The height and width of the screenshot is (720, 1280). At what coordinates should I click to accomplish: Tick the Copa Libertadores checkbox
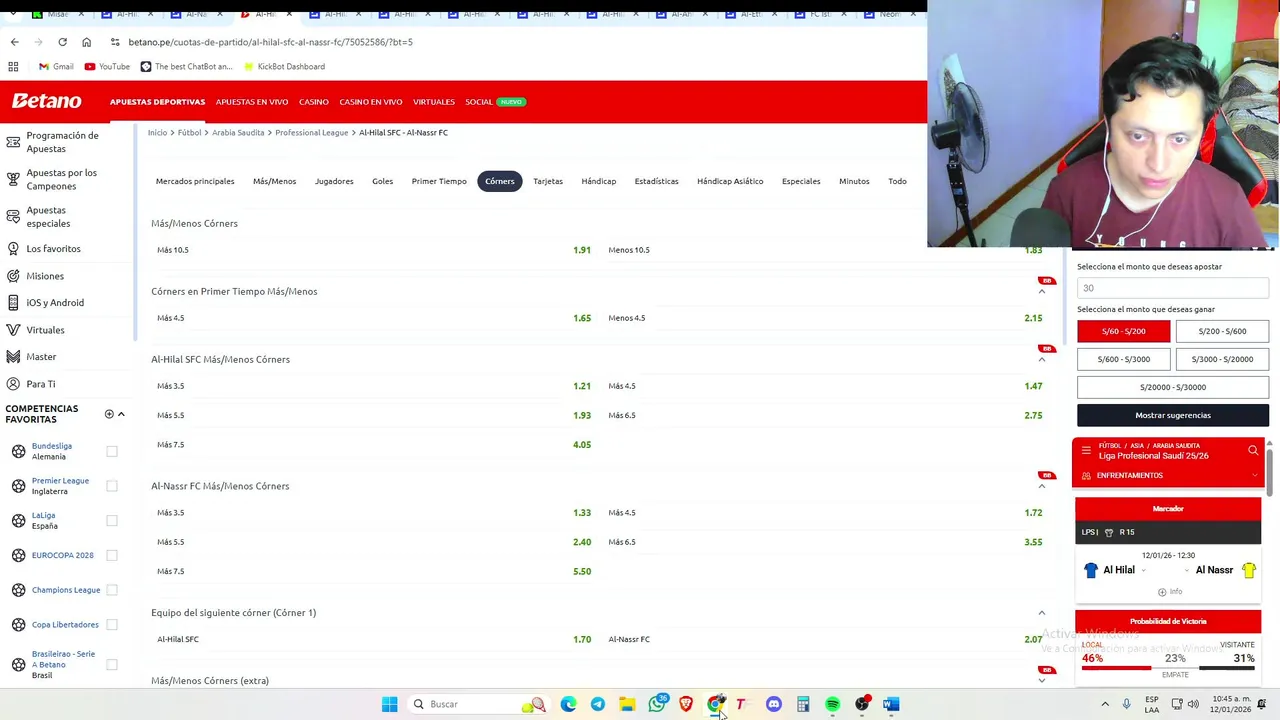click(x=112, y=624)
